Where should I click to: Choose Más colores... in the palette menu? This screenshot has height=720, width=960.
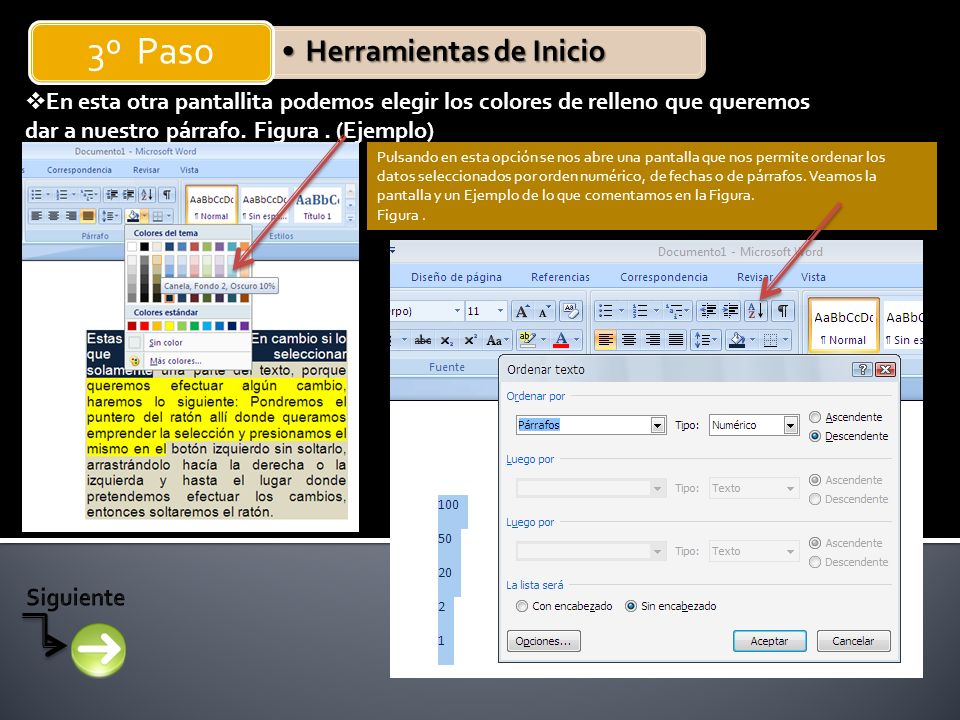(175, 361)
